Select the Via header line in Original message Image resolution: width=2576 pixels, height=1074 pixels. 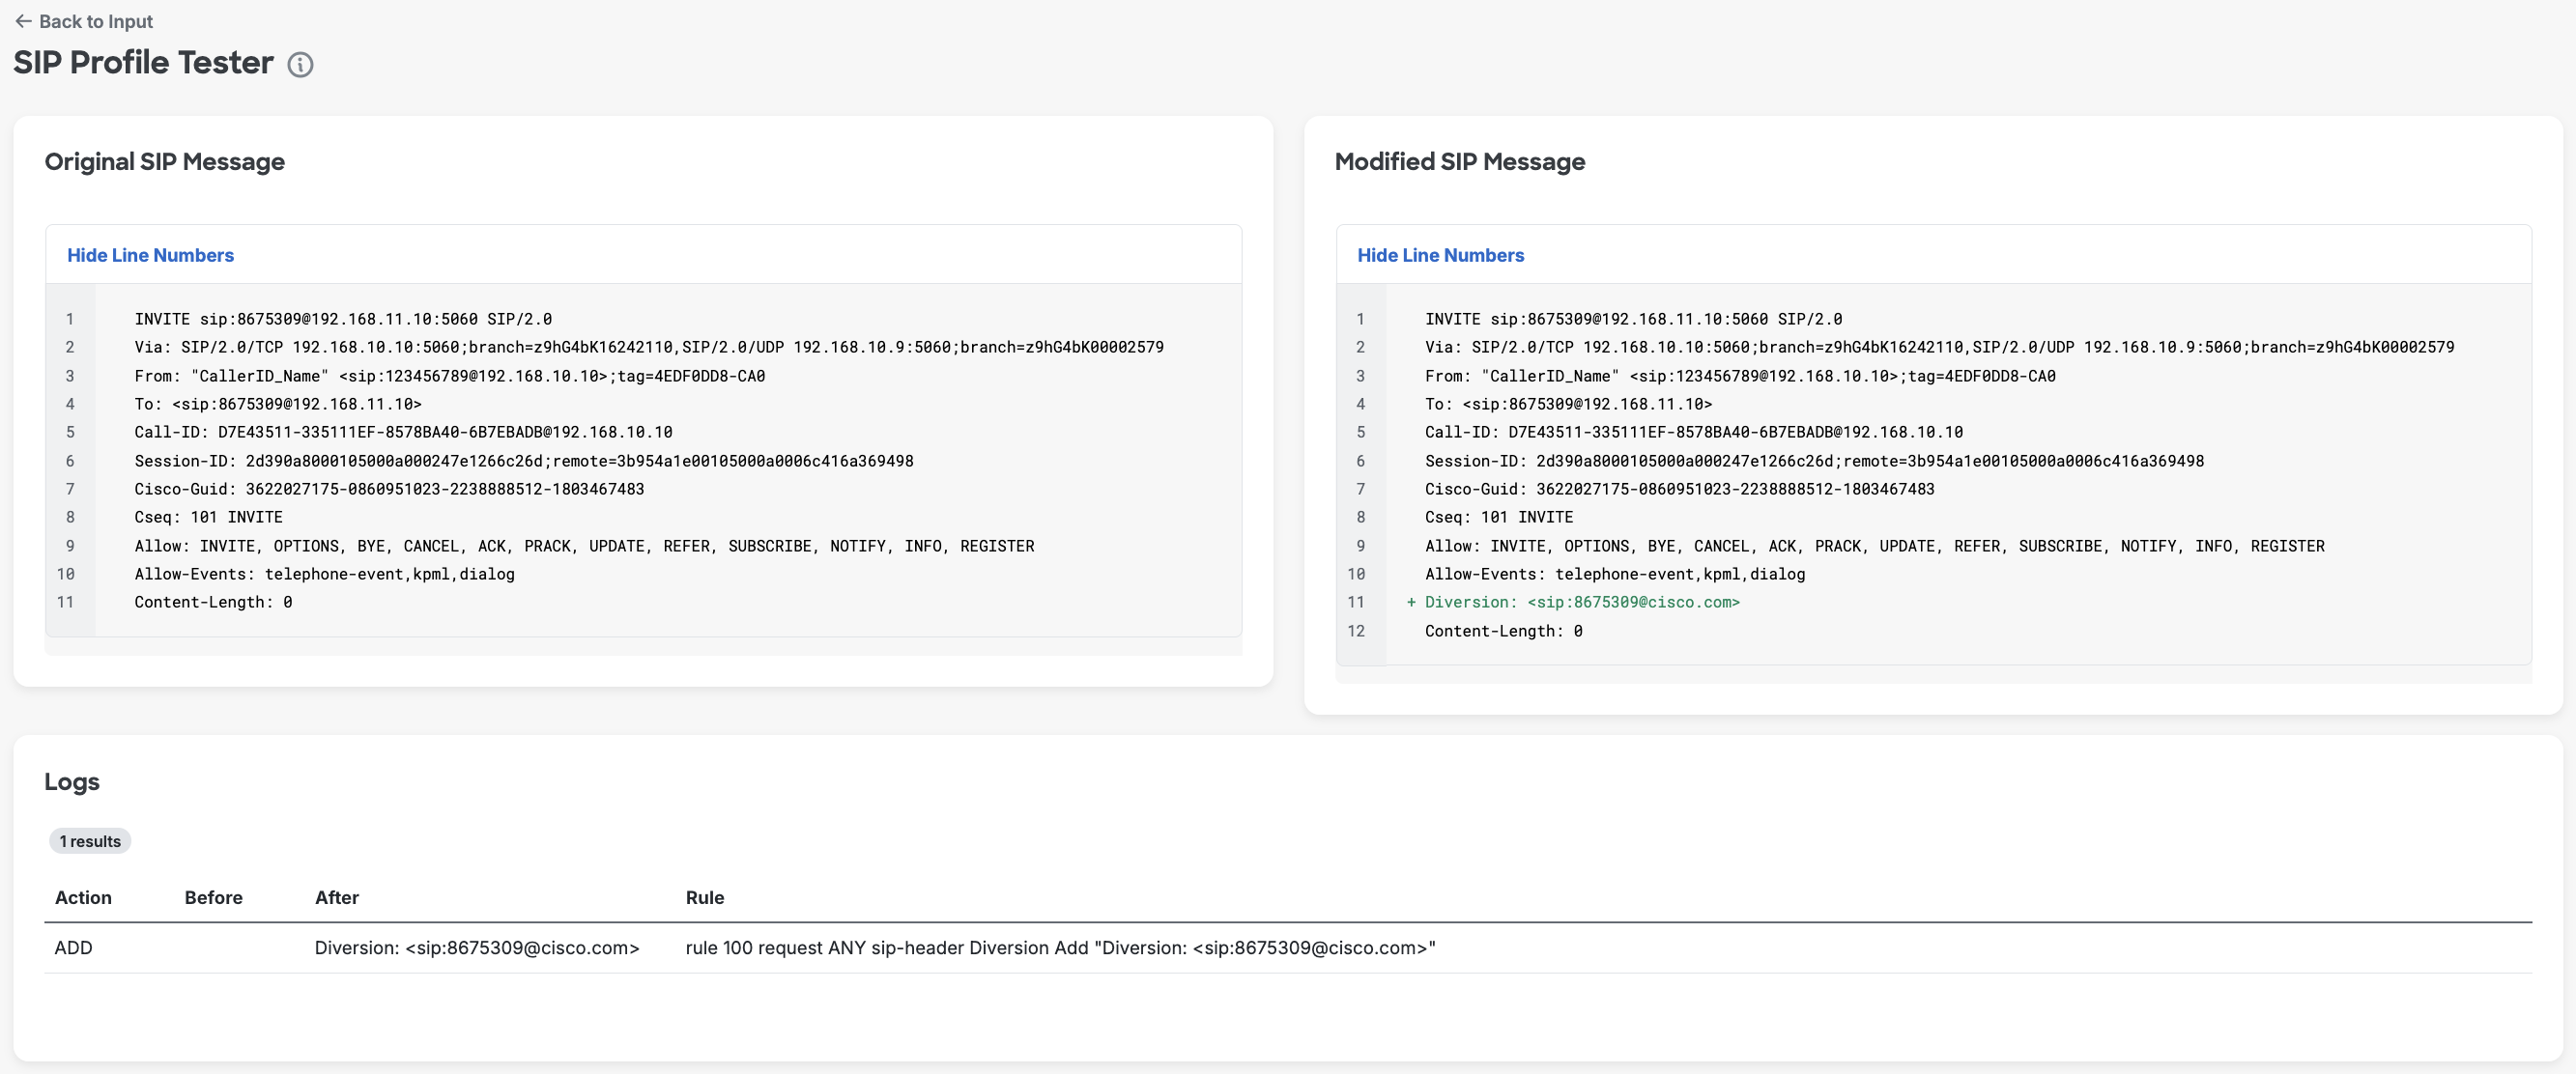click(x=649, y=347)
